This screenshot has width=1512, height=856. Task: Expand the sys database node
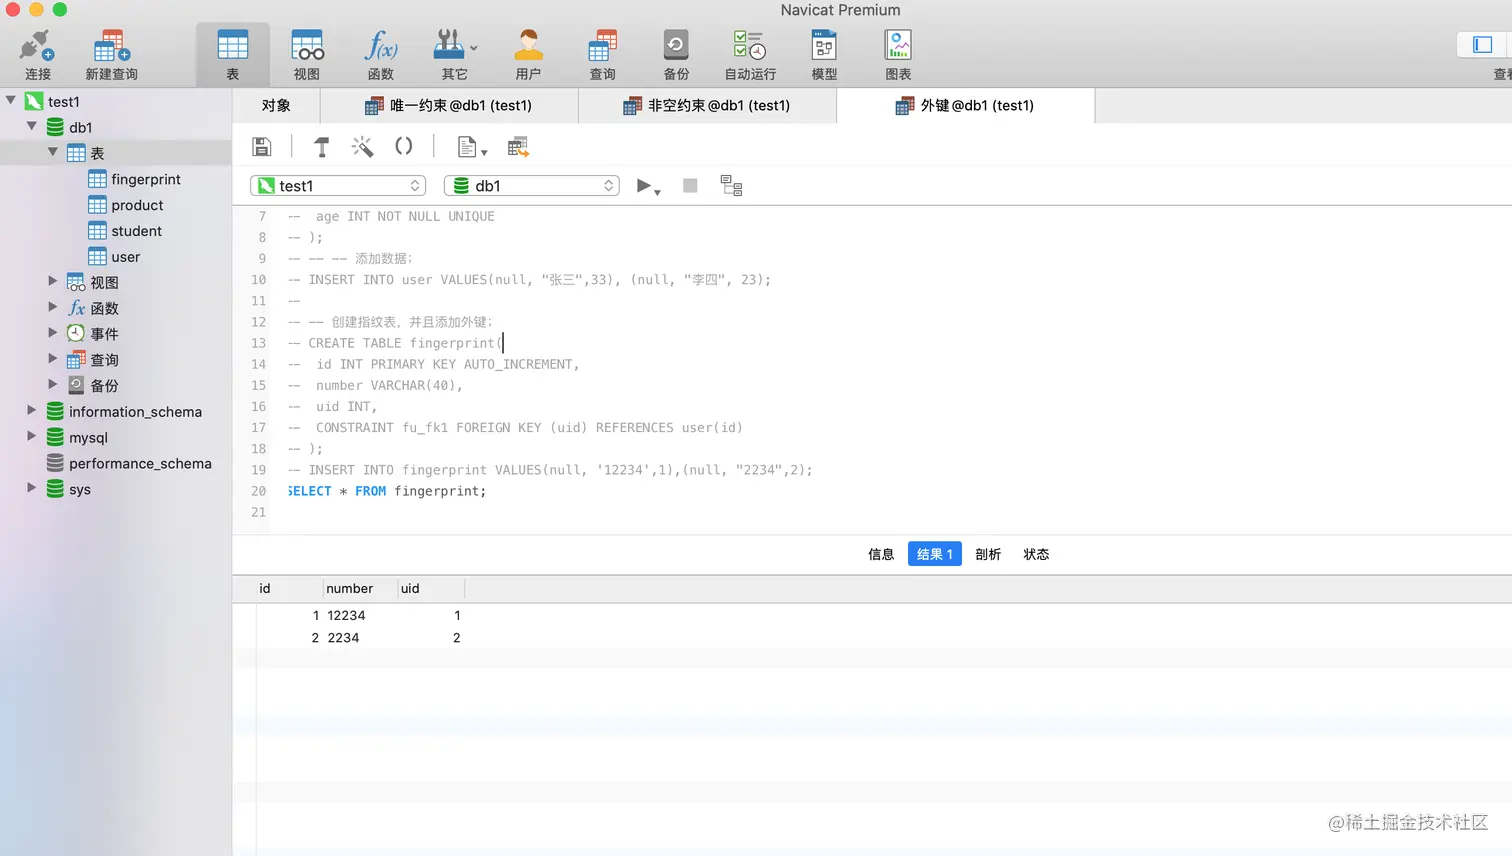point(32,489)
